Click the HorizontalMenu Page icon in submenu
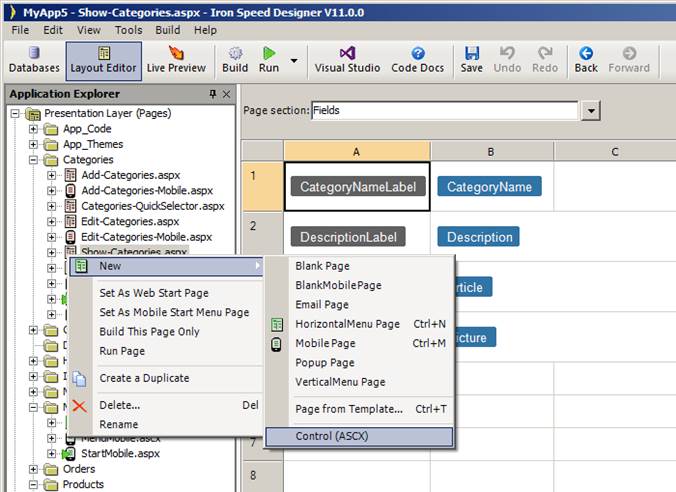 pos(277,324)
